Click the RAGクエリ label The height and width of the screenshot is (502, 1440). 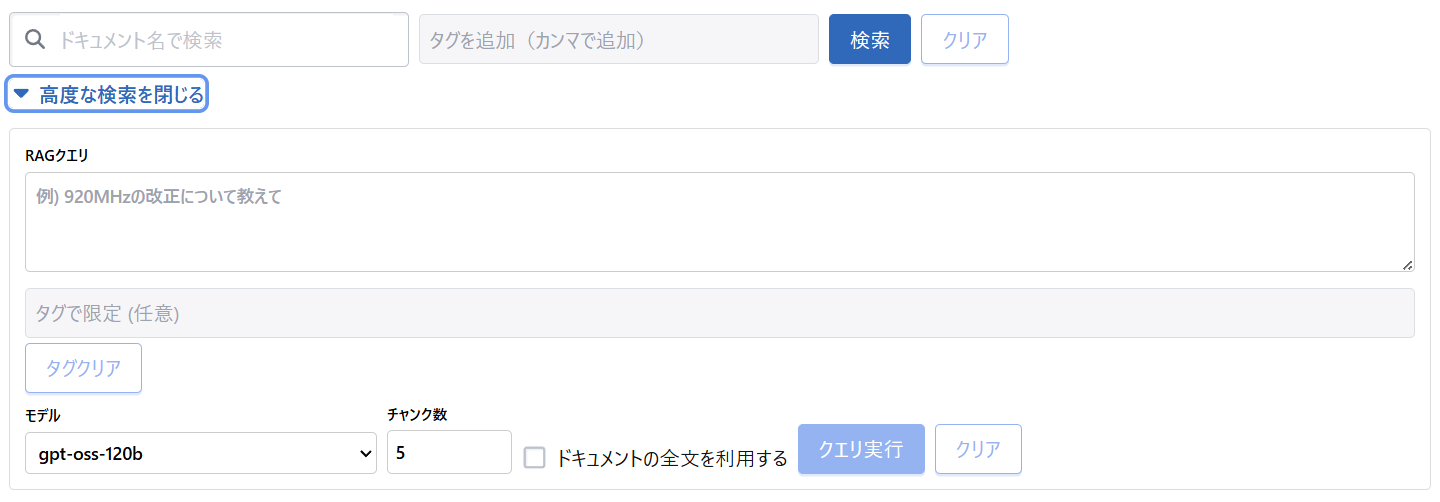[x=57, y=154]
